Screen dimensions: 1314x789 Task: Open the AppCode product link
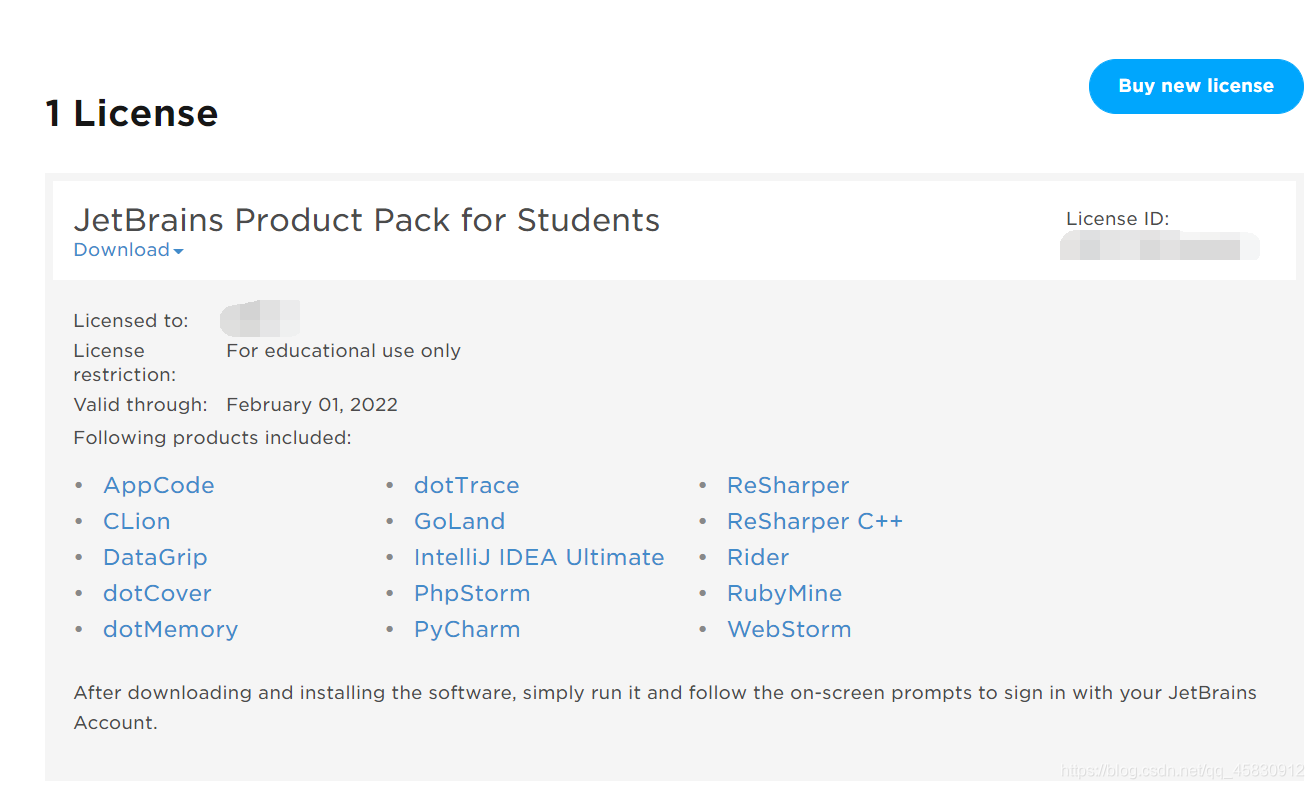point(159,486)
